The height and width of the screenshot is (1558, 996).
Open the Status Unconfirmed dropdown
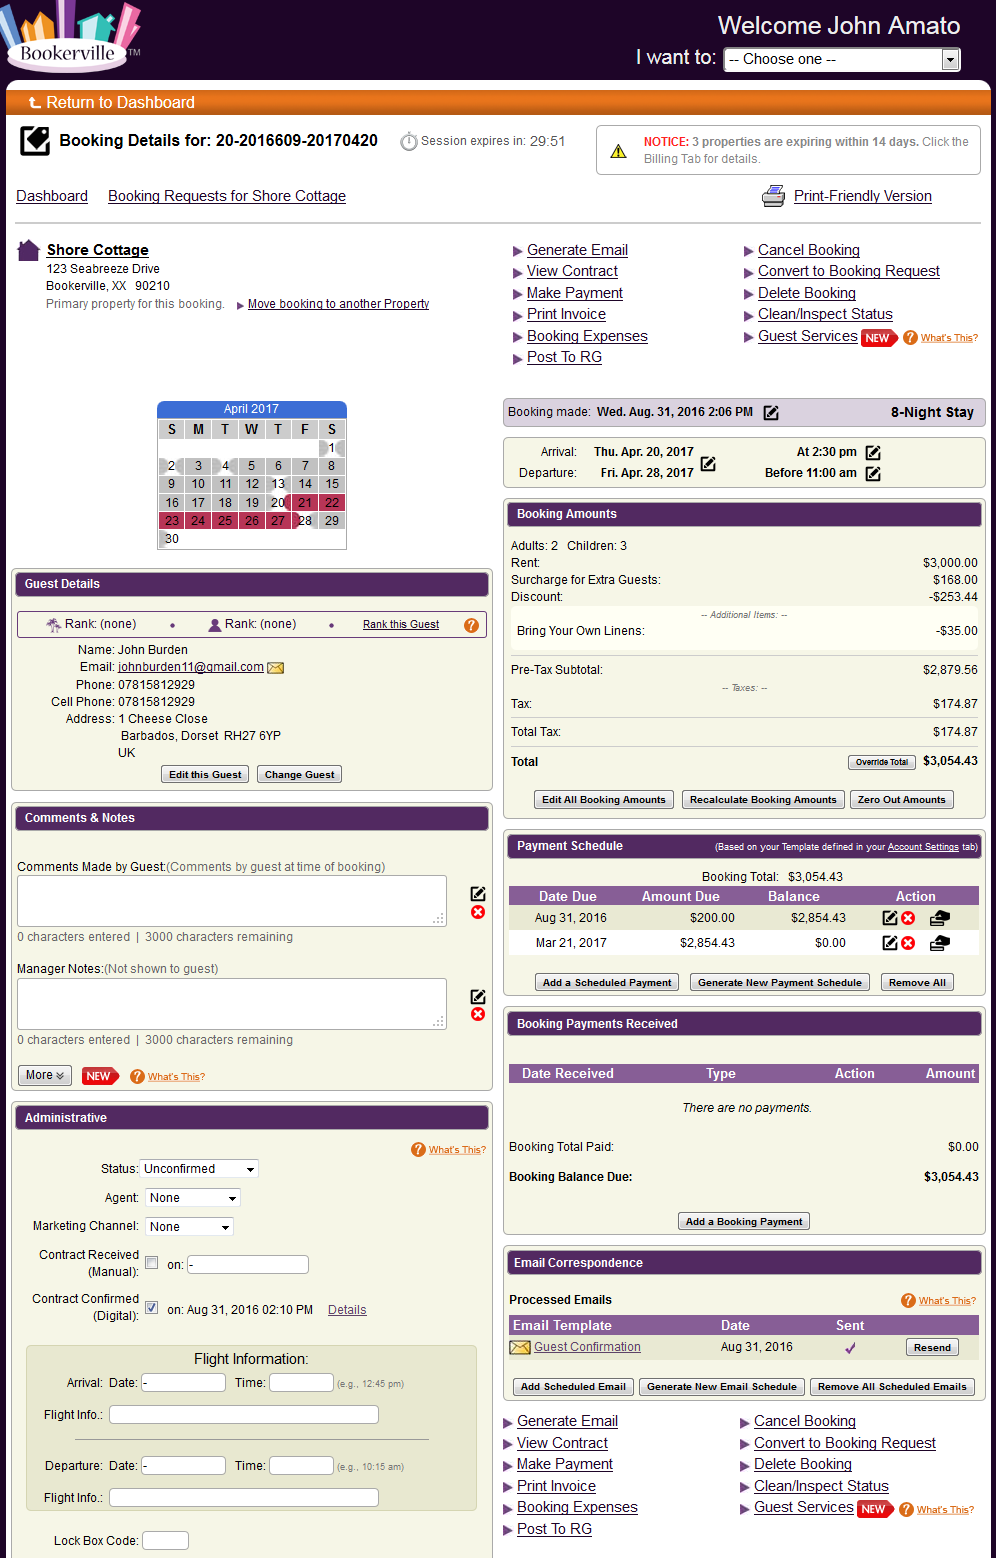[199, 1169]
